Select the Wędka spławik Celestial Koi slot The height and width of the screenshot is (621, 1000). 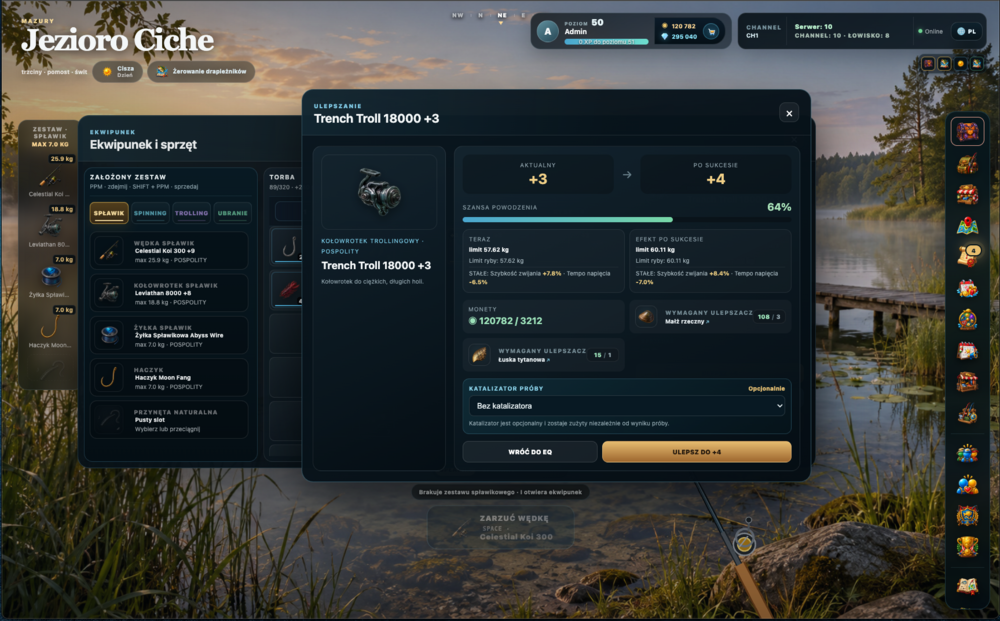point(169,251)
